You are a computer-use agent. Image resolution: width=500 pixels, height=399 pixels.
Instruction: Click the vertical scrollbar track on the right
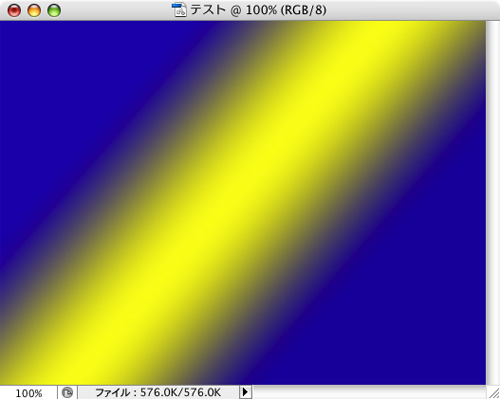tap(493, 203)
